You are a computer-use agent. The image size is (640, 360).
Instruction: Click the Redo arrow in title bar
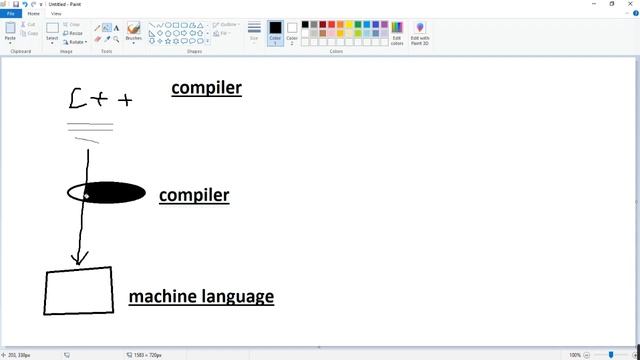(x=33, y=4)
